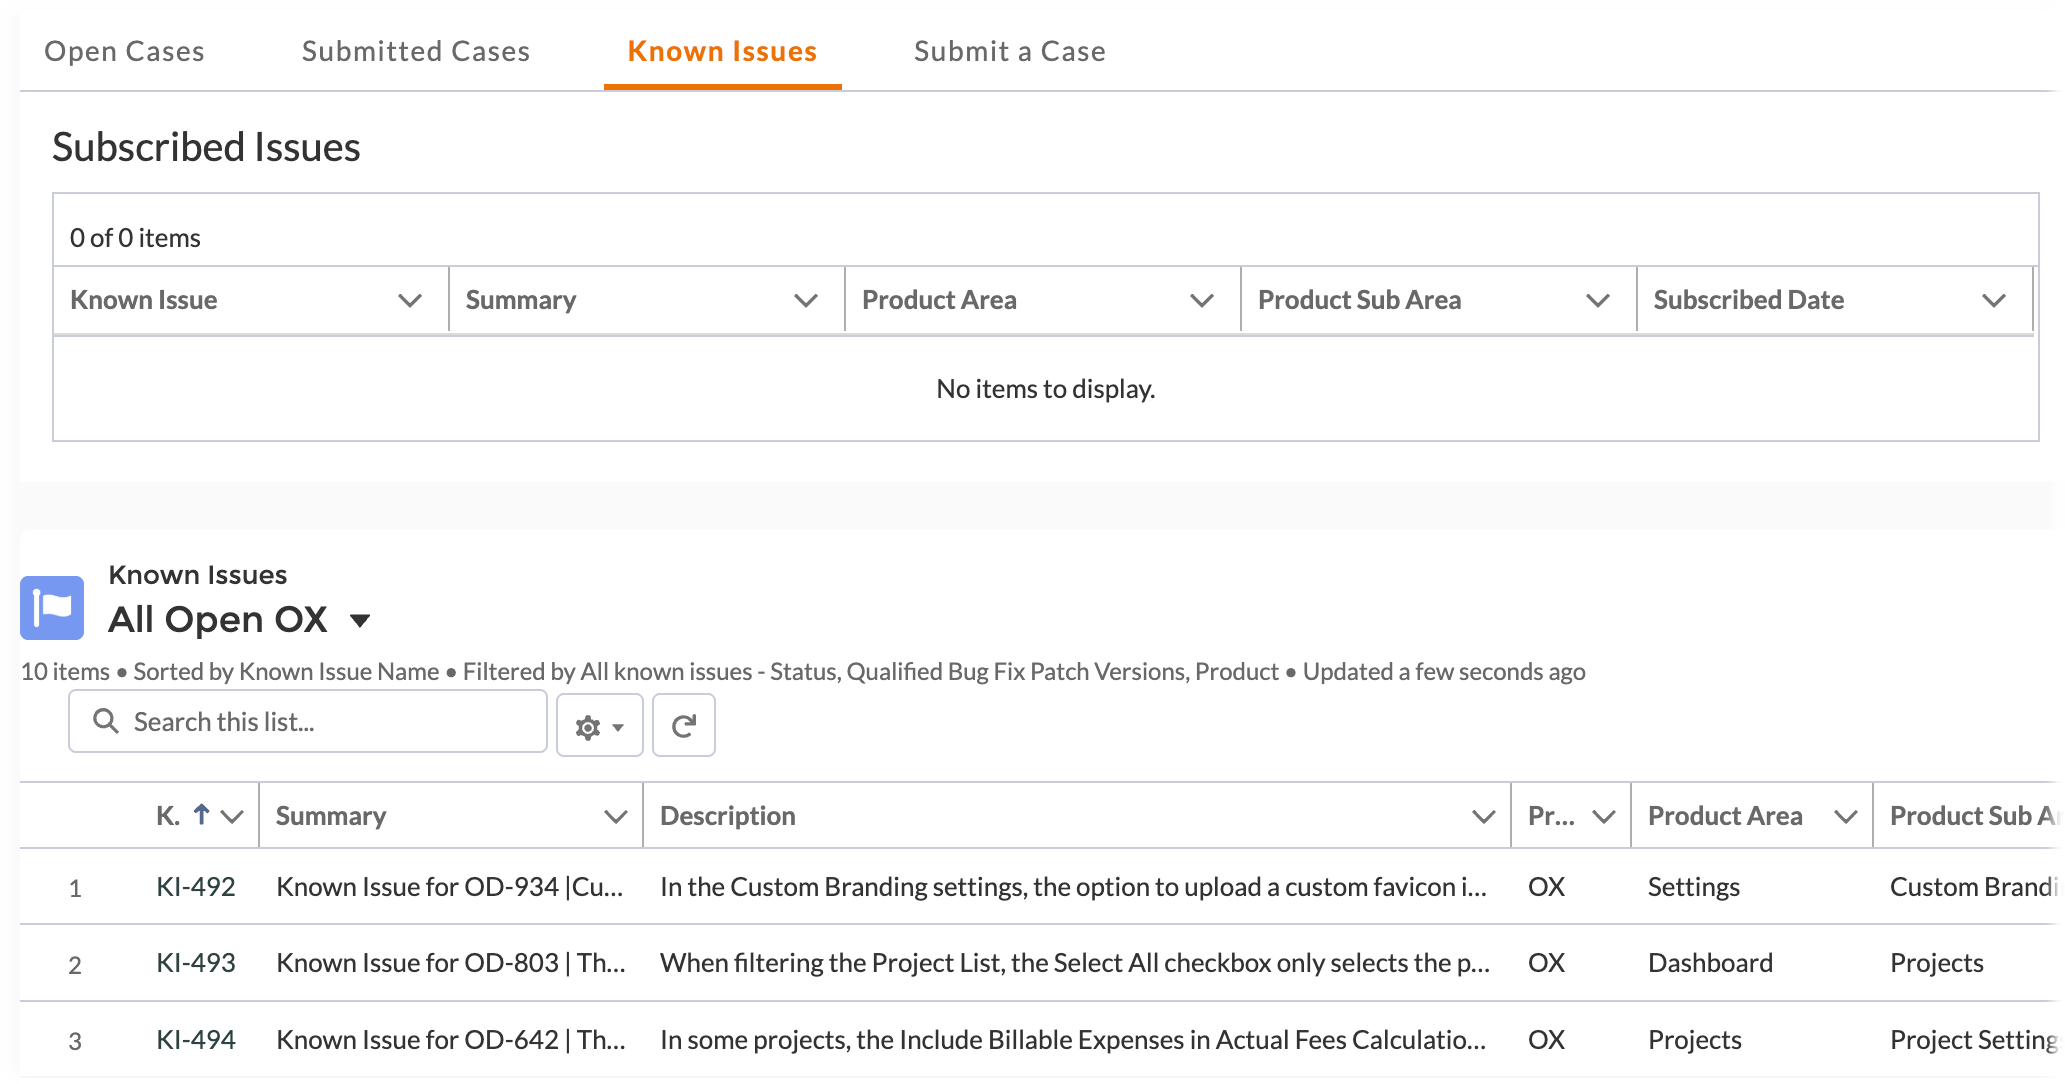Open Summary column menu in Known Issues list
This screenshot has height=1084, width=2065.
615,817
